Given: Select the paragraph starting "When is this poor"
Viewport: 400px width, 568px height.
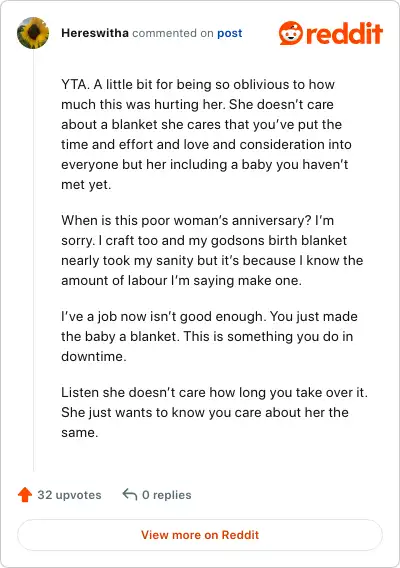Looking at the screenshot, I should pos(212,250).
